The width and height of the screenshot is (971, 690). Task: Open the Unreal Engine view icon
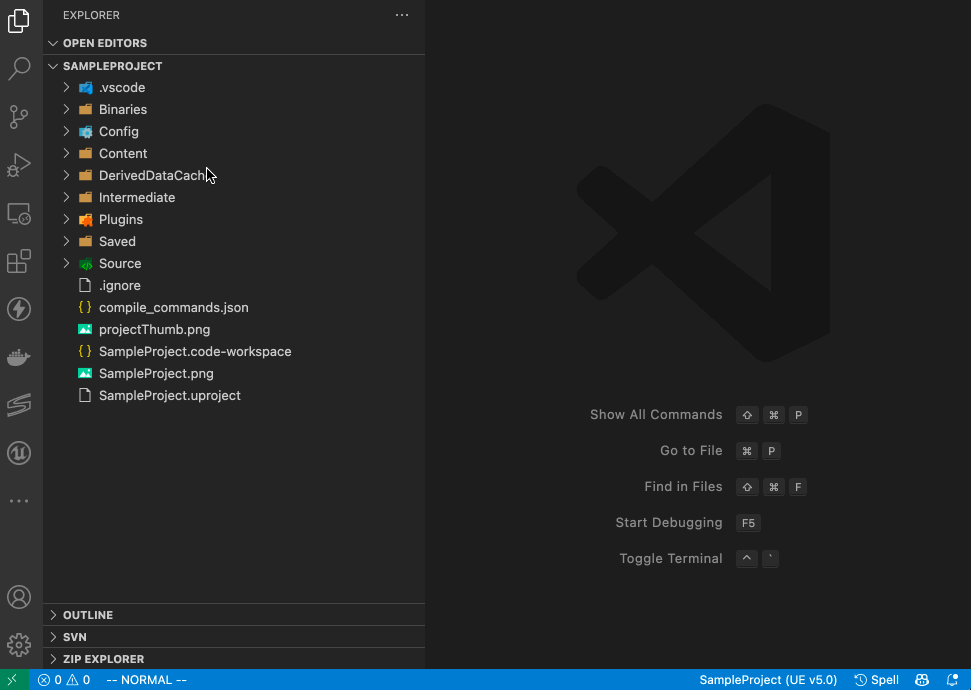pyautogui.click(x=19, y=453)
